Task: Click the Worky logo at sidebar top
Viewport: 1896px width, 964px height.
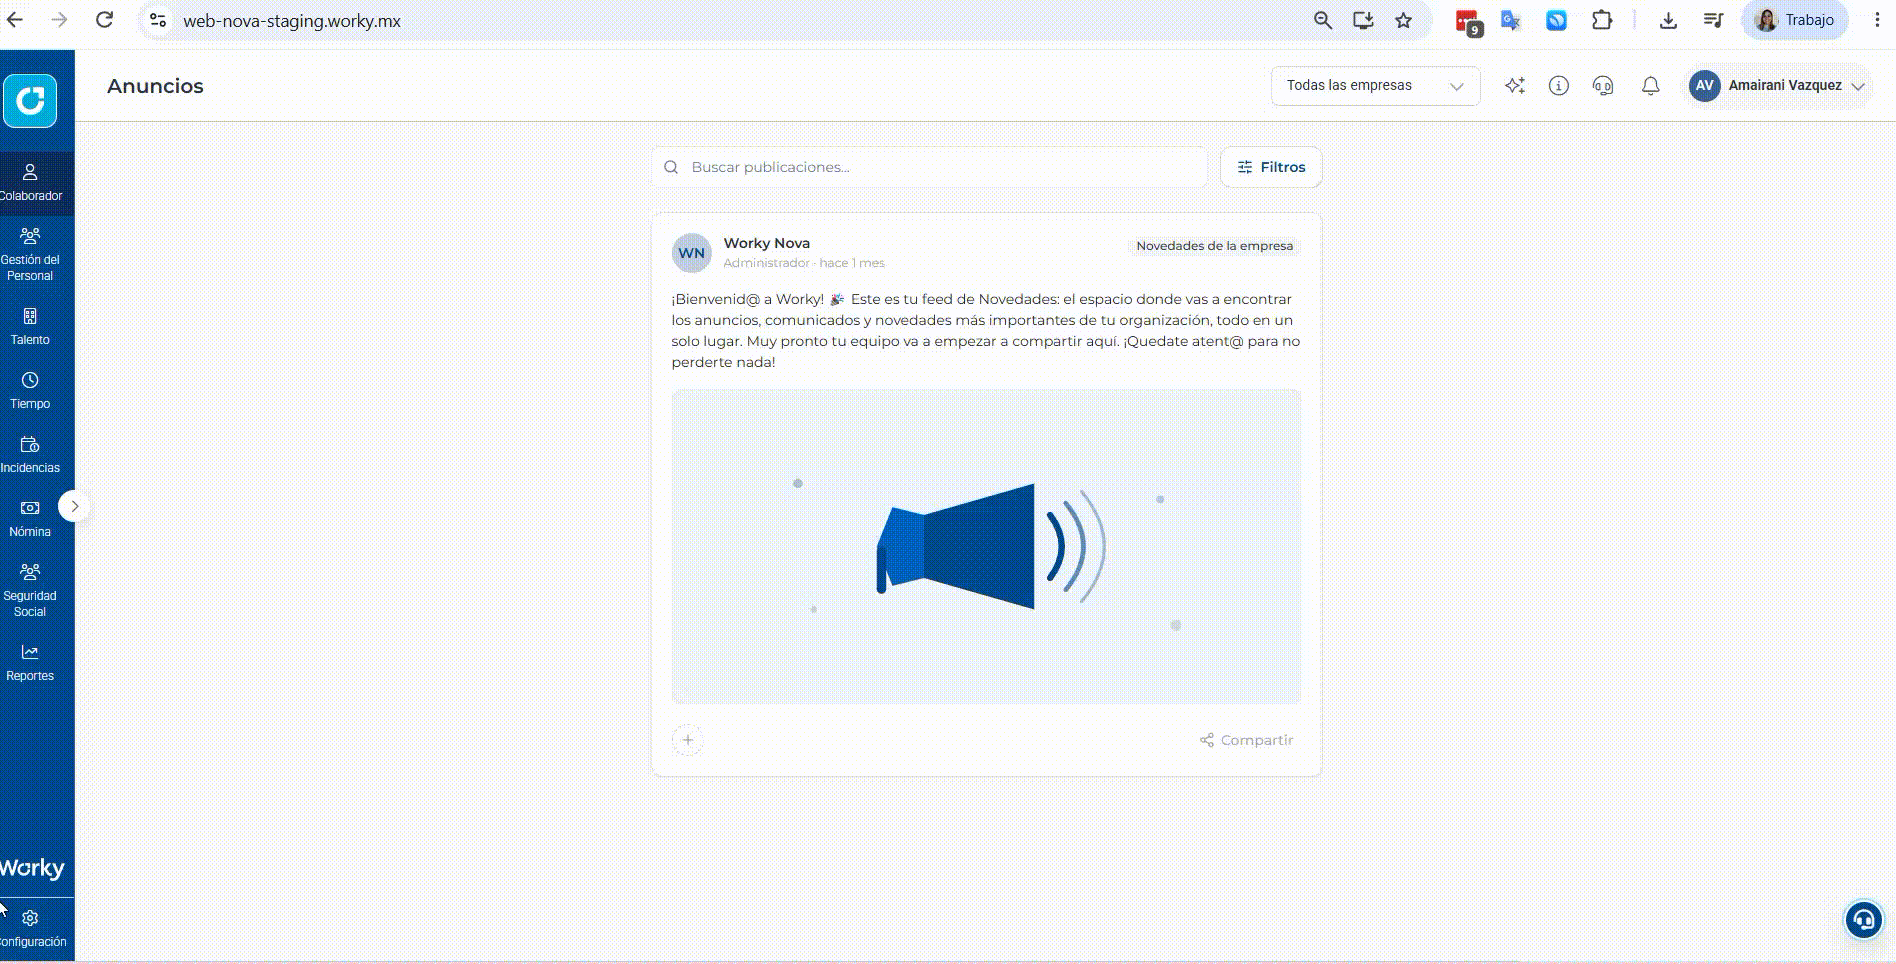Action: [30, 101]
